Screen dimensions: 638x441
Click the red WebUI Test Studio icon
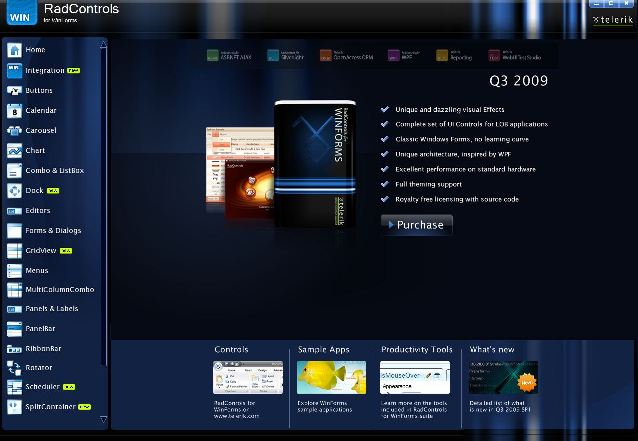[494, 55]
